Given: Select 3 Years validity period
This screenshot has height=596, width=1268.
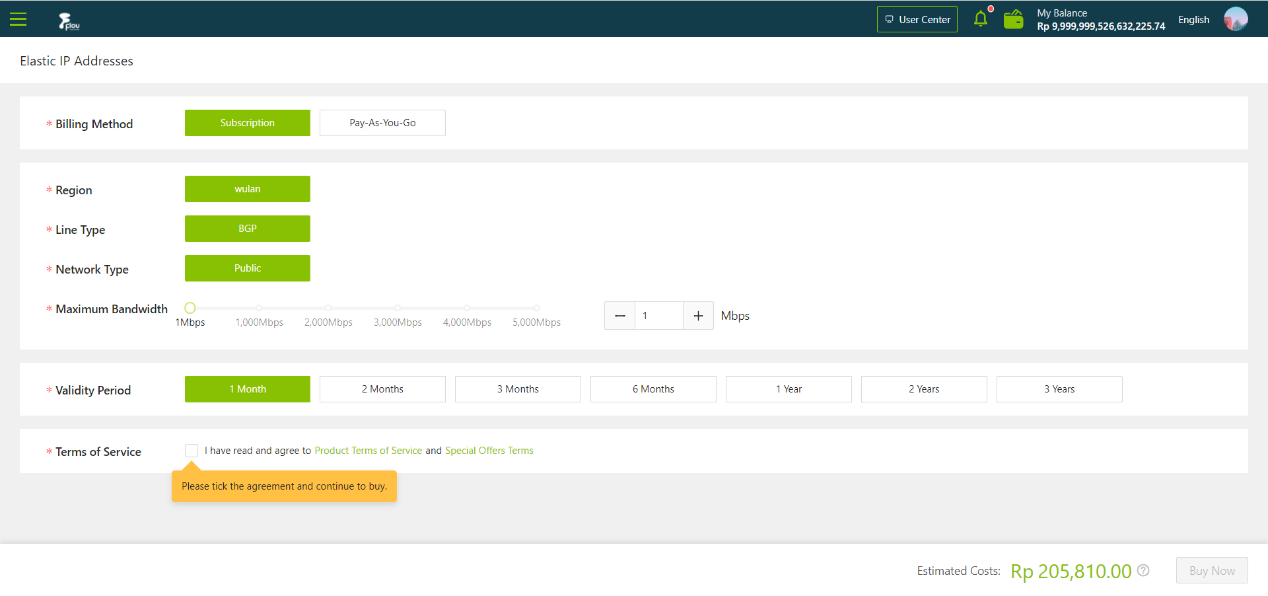Looking at the screenshot, I should [x=1059, y=389].
